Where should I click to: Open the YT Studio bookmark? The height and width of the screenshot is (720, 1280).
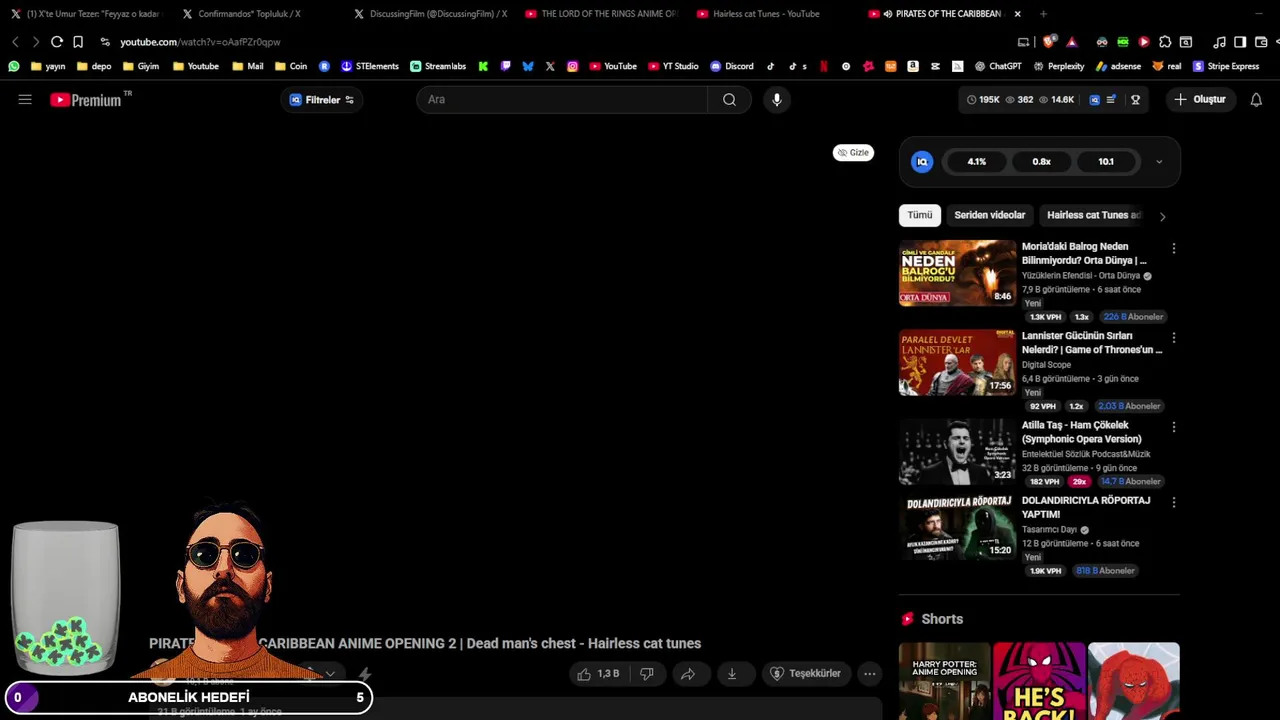pos(673,66)
